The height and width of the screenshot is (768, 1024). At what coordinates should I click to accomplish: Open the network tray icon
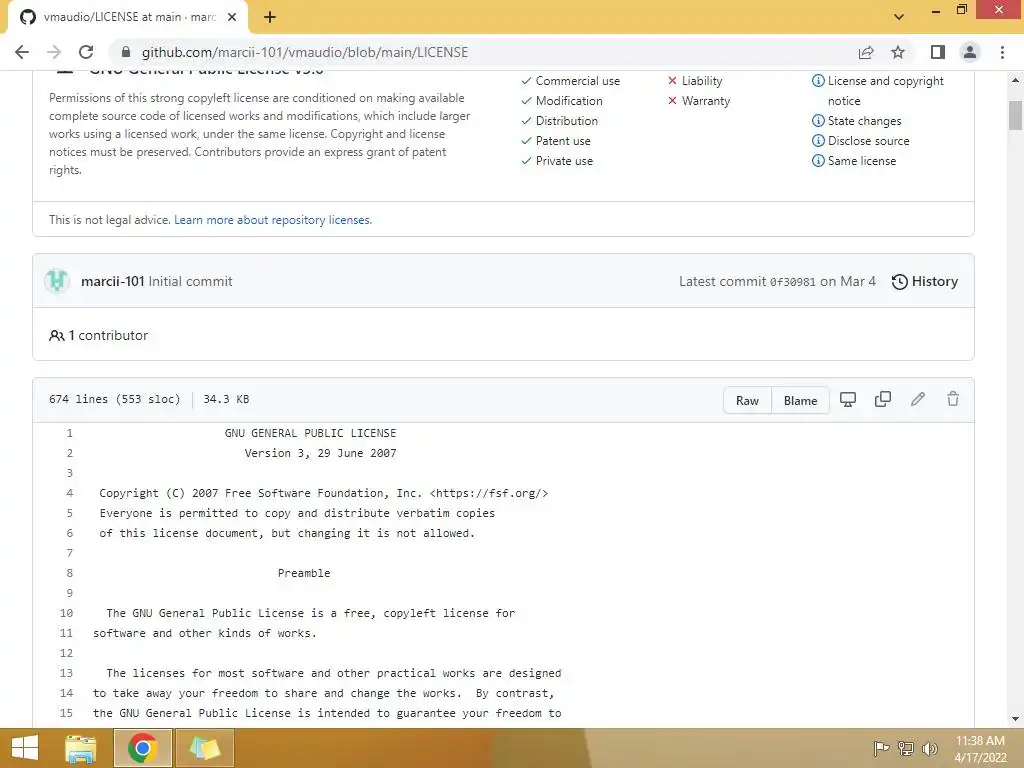[906, 748]
